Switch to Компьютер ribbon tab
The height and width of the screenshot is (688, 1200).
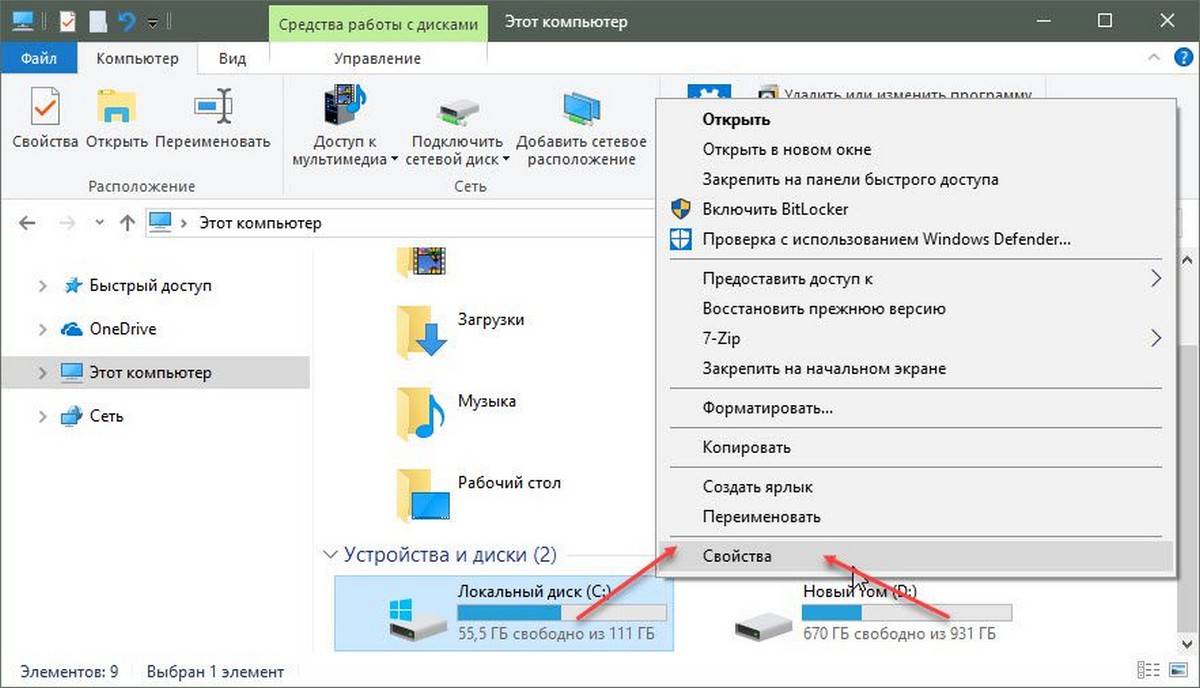[137, 59]
